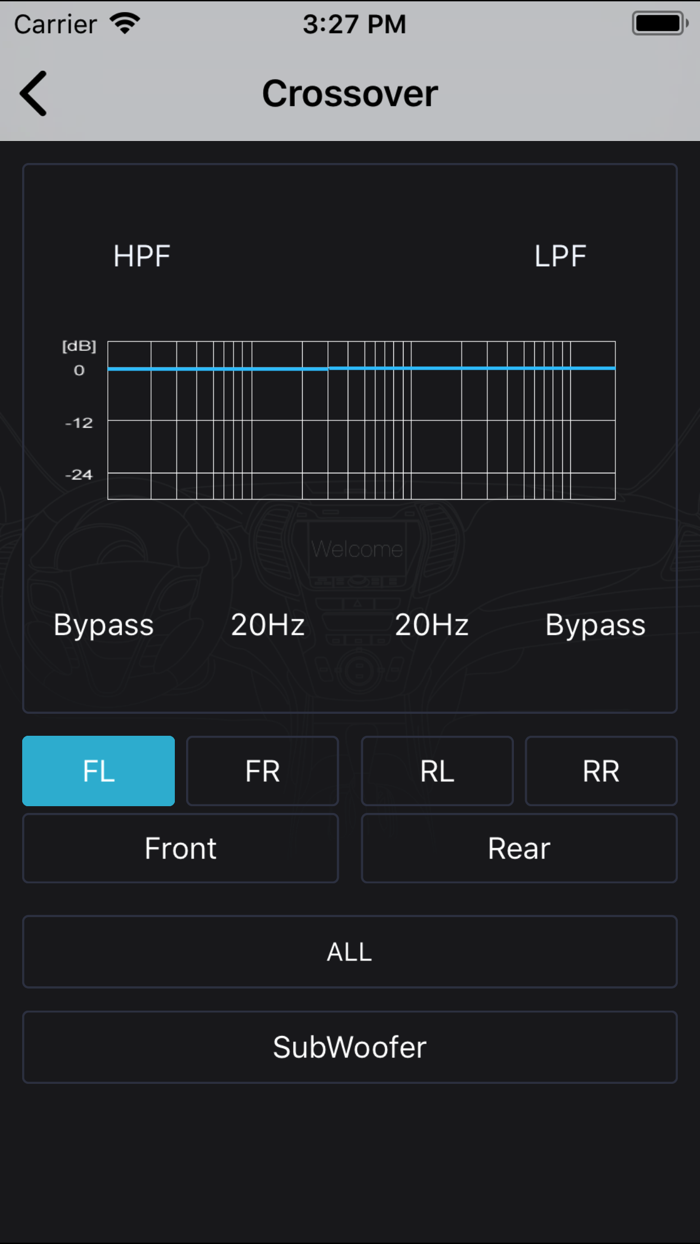Enable the RR channel
Viewport: 700px width, 1244px height.
tap(601, 770)
